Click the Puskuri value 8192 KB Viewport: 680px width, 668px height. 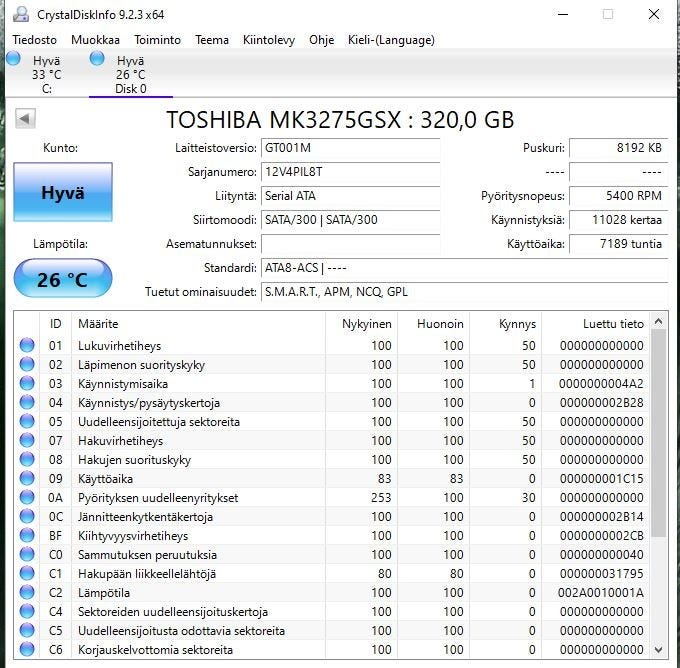(x=618, y=148)
